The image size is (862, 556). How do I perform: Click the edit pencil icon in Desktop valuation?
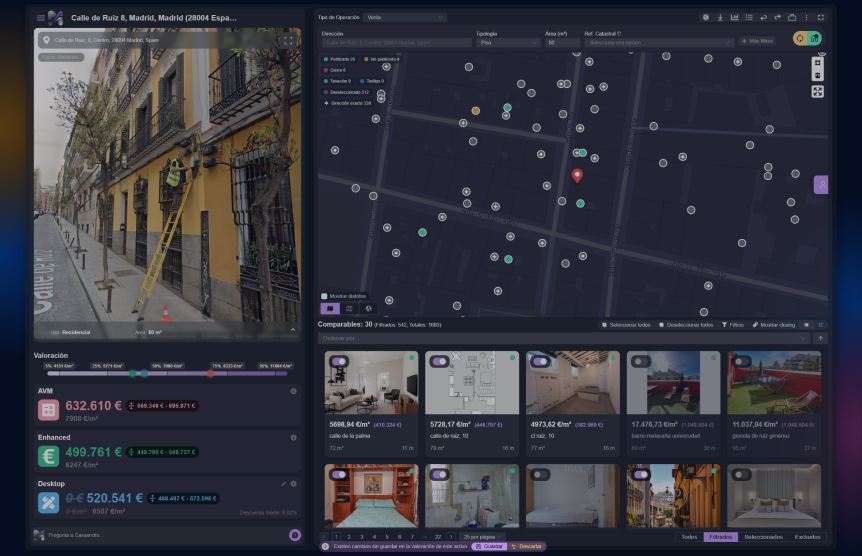coord(283,483)
